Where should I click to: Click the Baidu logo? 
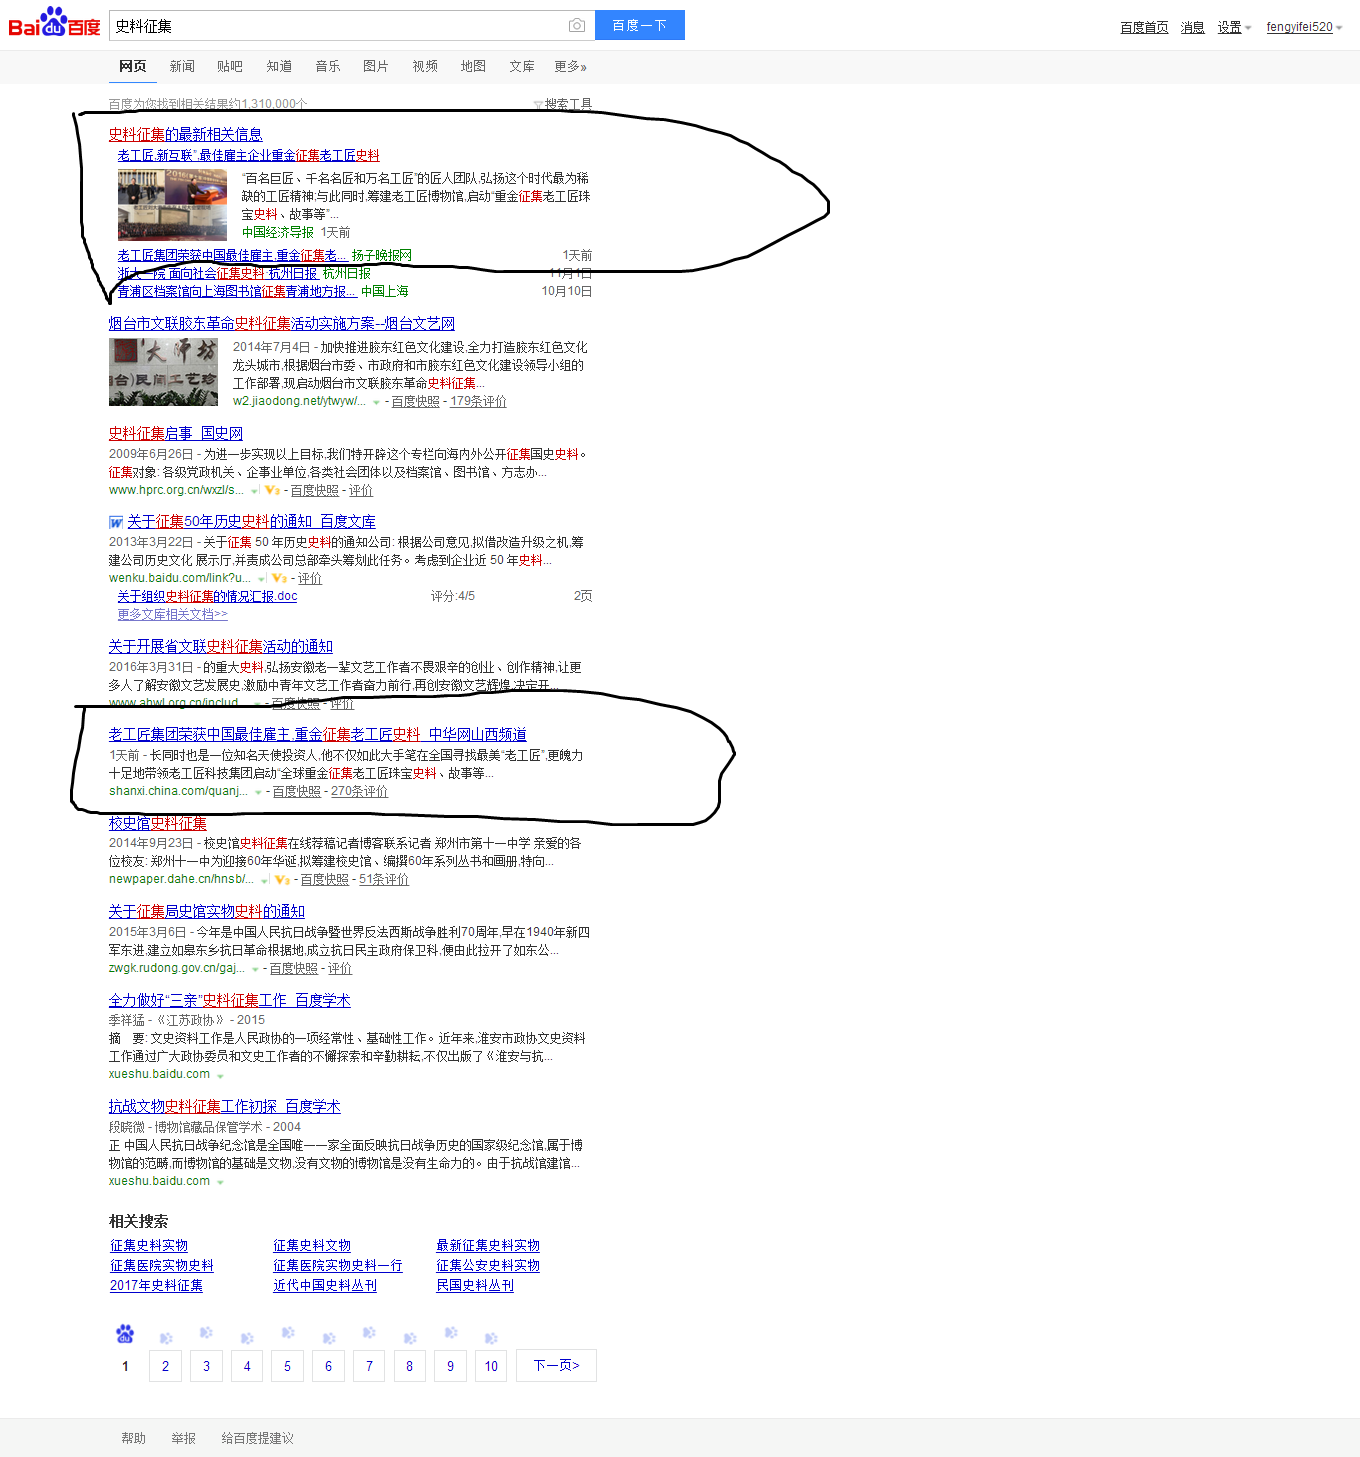54,22
